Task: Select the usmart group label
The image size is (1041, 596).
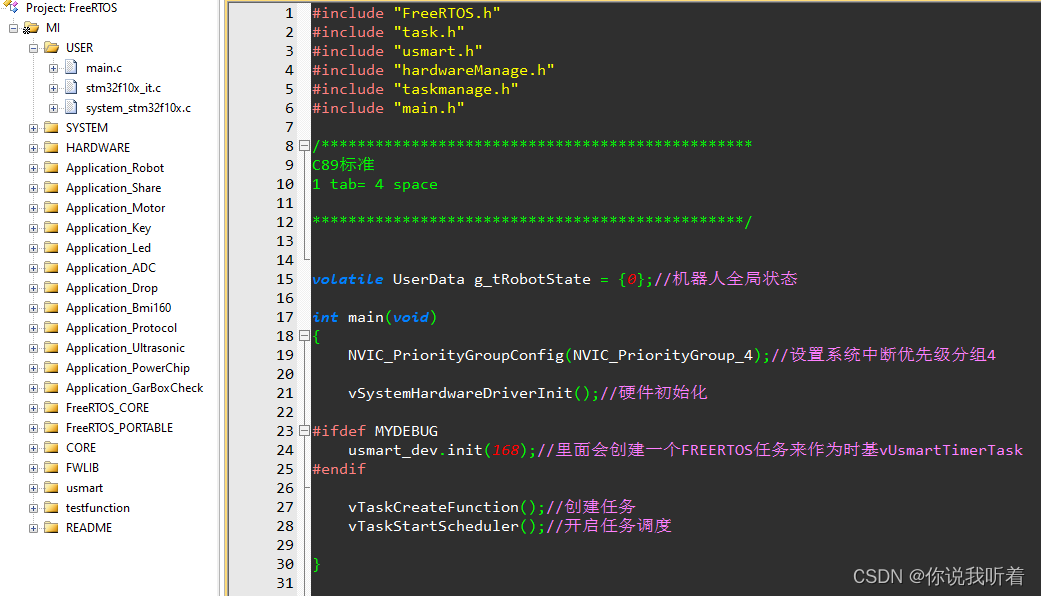Action: 84,488
